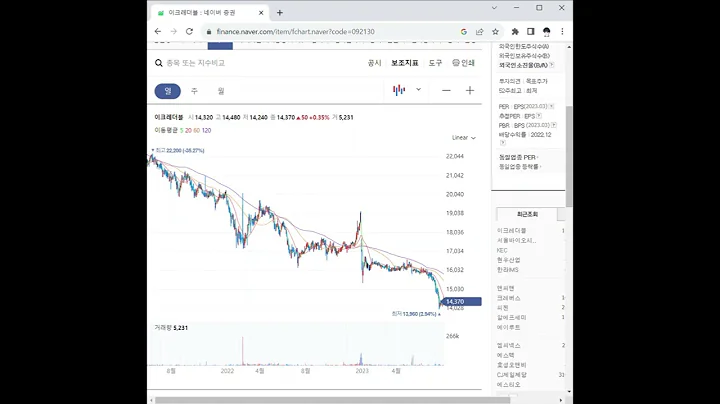This screenshot has height=404, width=720.
Task: Open the help icon next to 추정PER EPS
Action: point(539,116)
